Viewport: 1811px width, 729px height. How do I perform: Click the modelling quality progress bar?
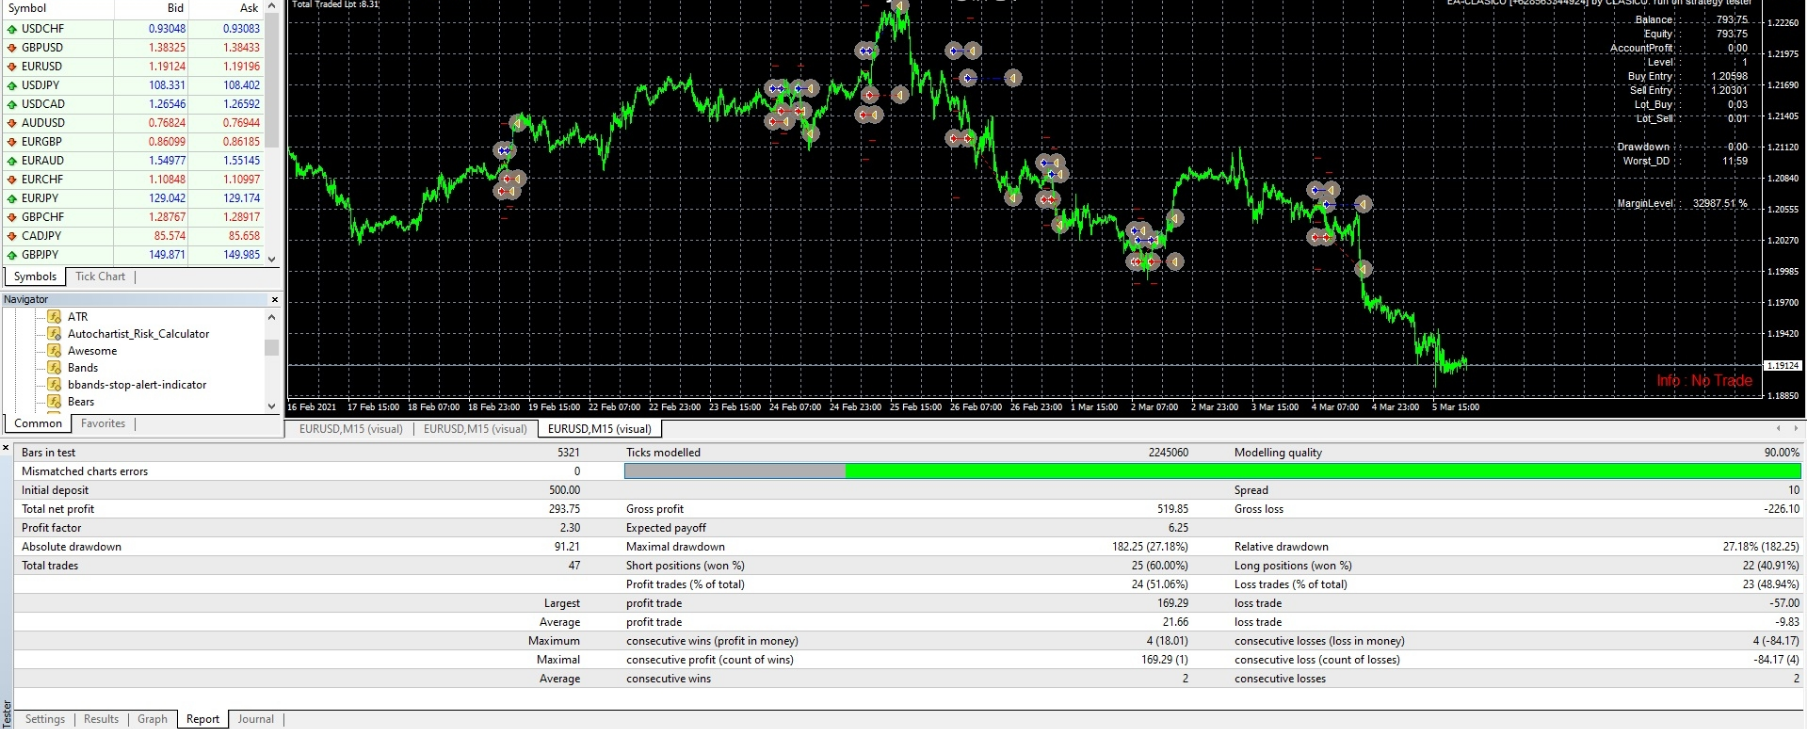(x=1212, y=471)
